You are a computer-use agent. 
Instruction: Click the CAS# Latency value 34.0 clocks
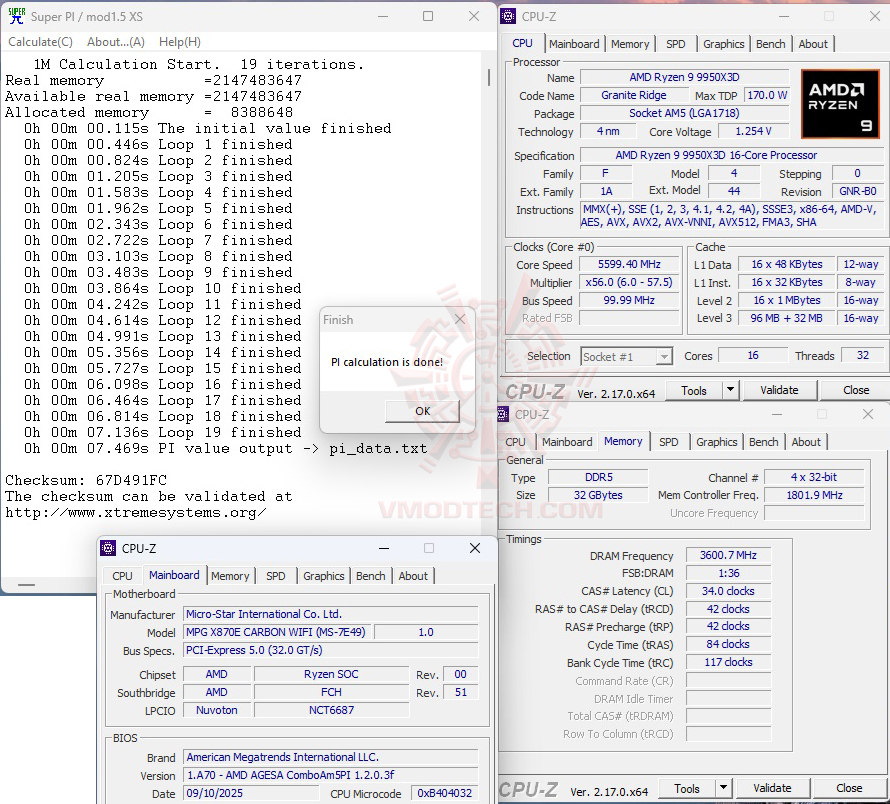pyautogui.click(x=728, y=591)
